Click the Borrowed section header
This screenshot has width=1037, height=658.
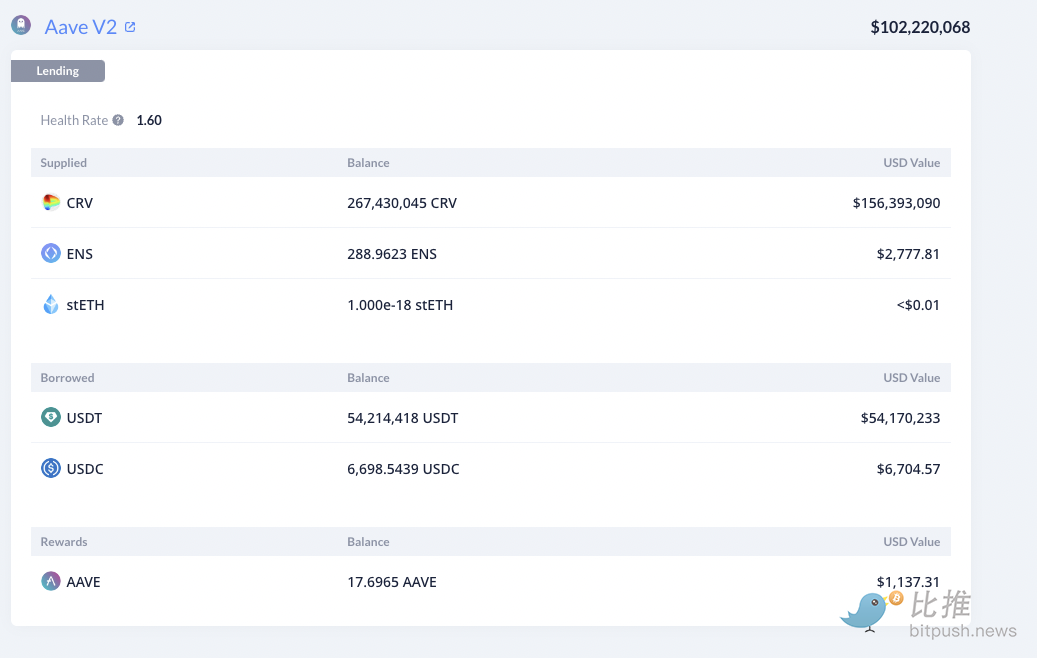pyautogui.click(x=67, y=378)
